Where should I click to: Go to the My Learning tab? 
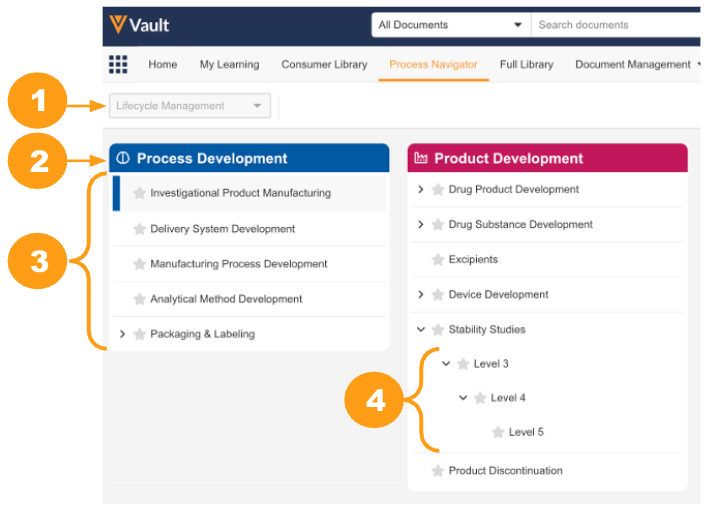229,65
